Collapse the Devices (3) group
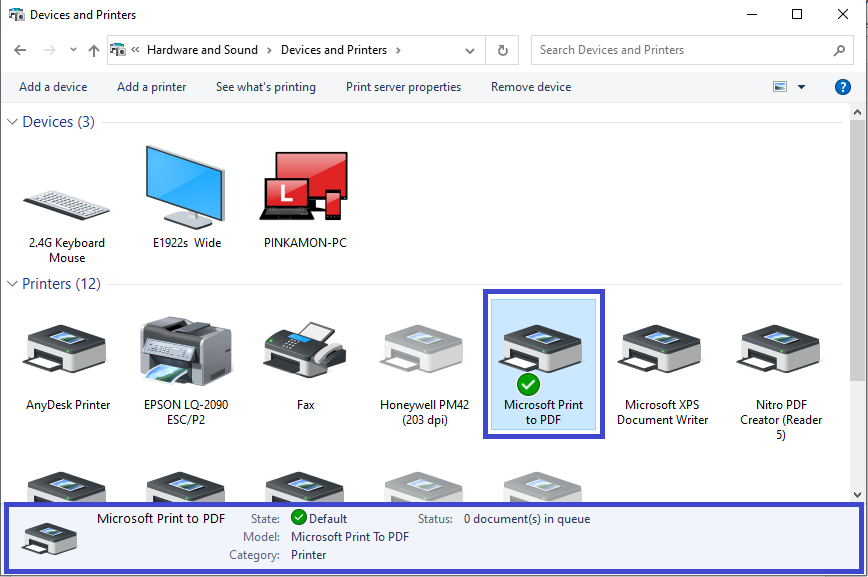 (12, 122)
